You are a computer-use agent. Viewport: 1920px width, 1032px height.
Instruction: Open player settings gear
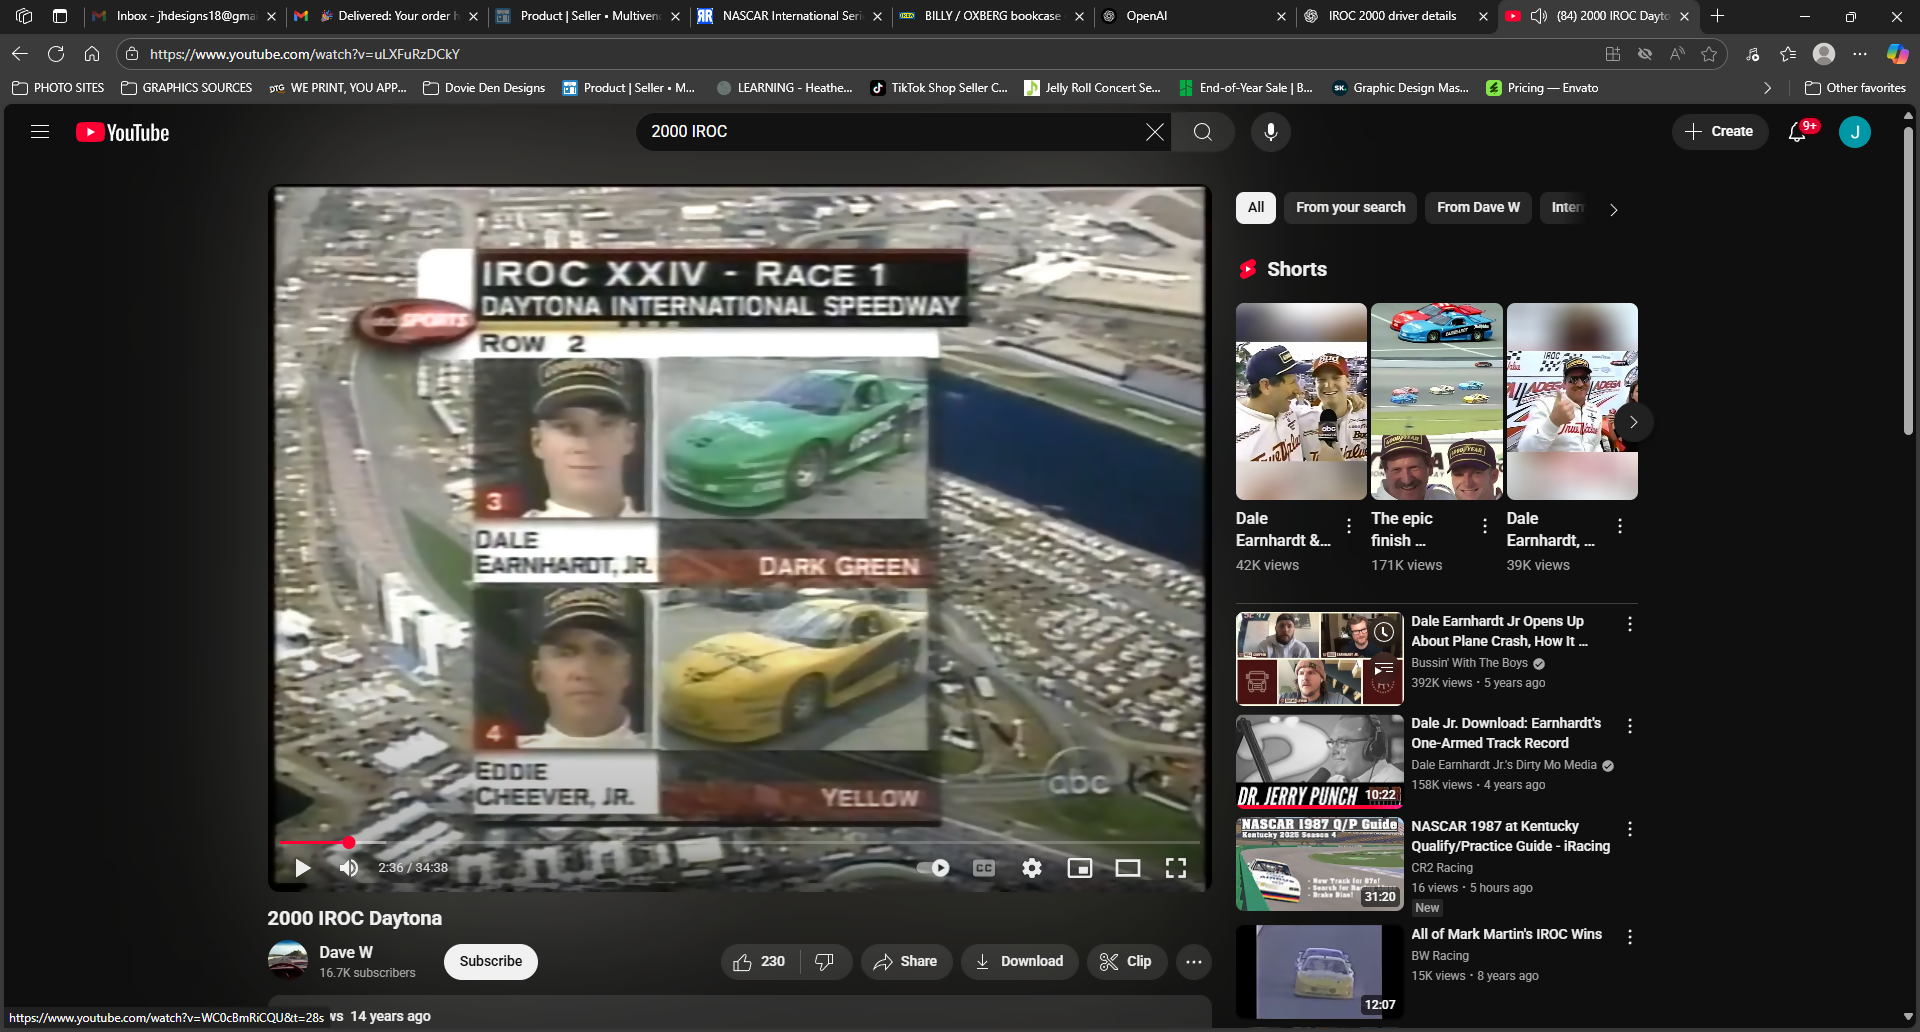1032,868
